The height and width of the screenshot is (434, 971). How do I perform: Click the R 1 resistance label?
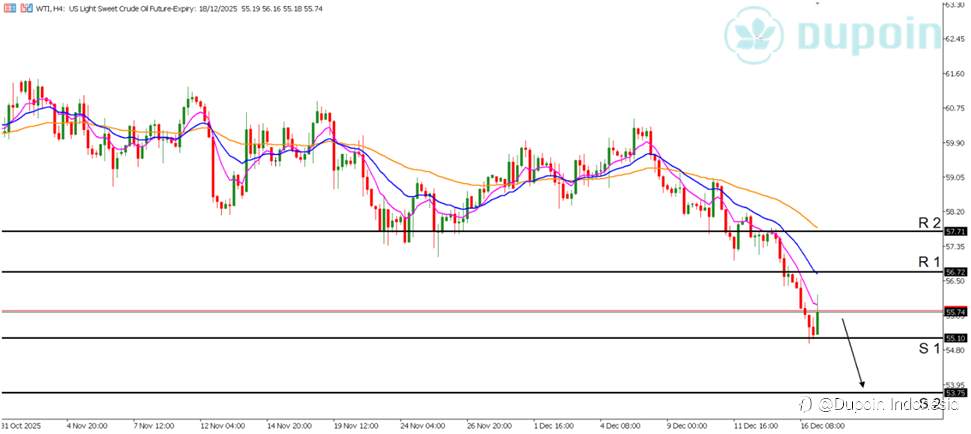coord(930,263)
